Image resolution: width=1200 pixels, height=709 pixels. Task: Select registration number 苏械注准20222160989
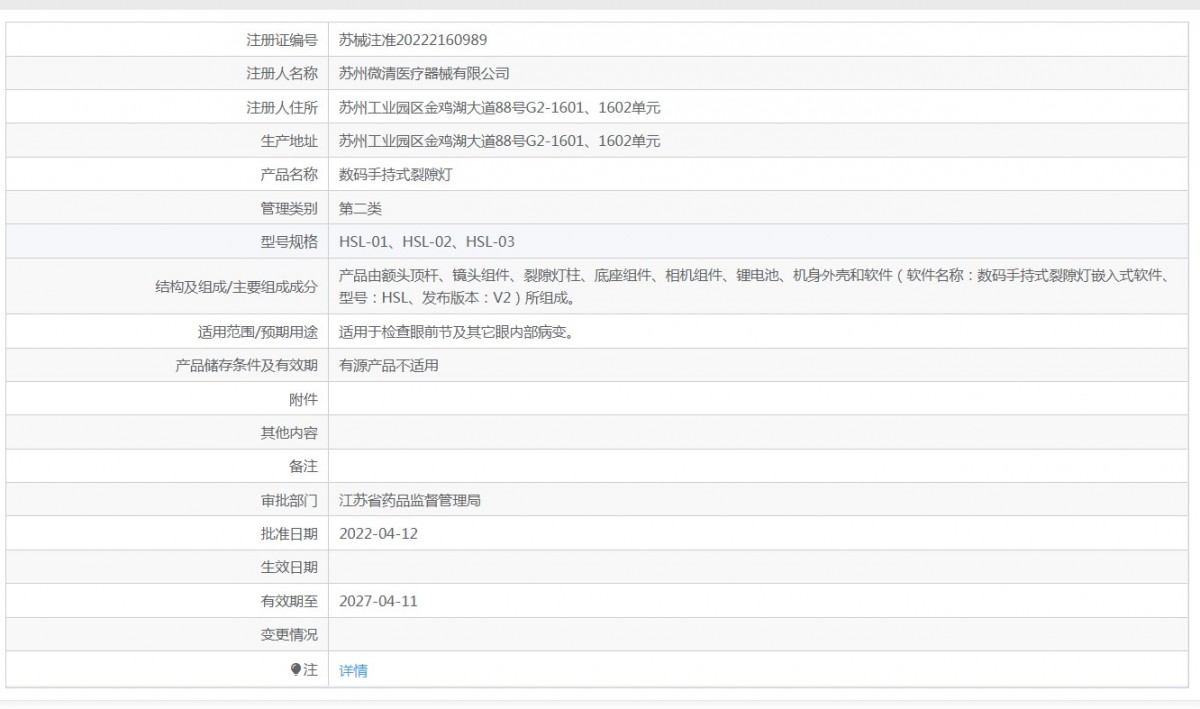coord(413,39)
